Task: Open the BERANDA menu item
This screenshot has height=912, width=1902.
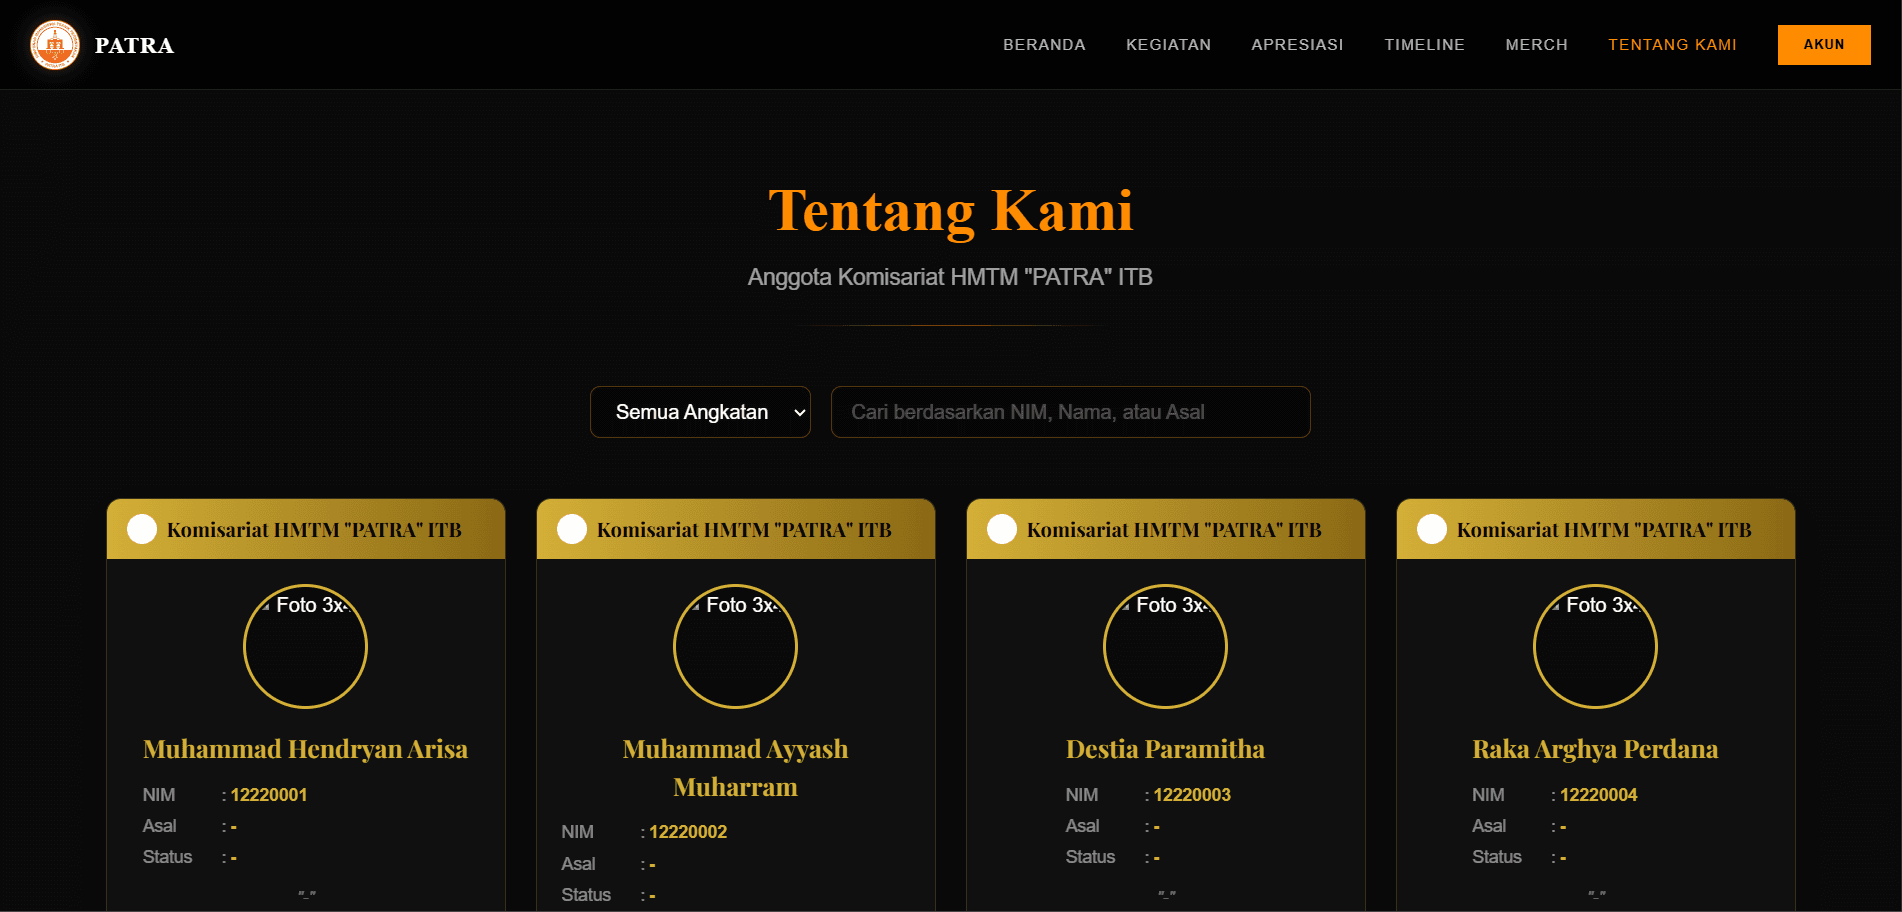Action: pyautogui.click(x=1044, y=45)
